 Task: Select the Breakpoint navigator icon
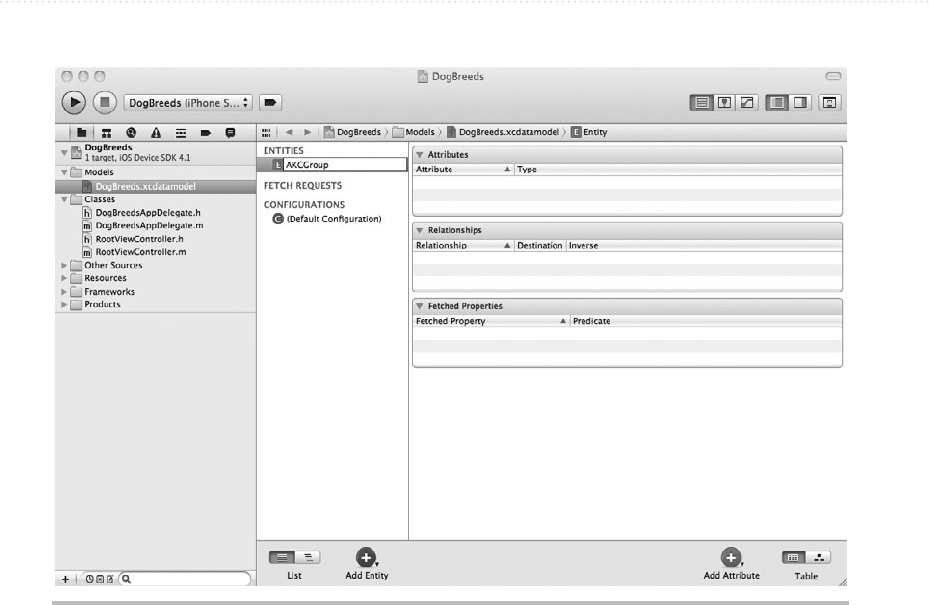point(206,133)
